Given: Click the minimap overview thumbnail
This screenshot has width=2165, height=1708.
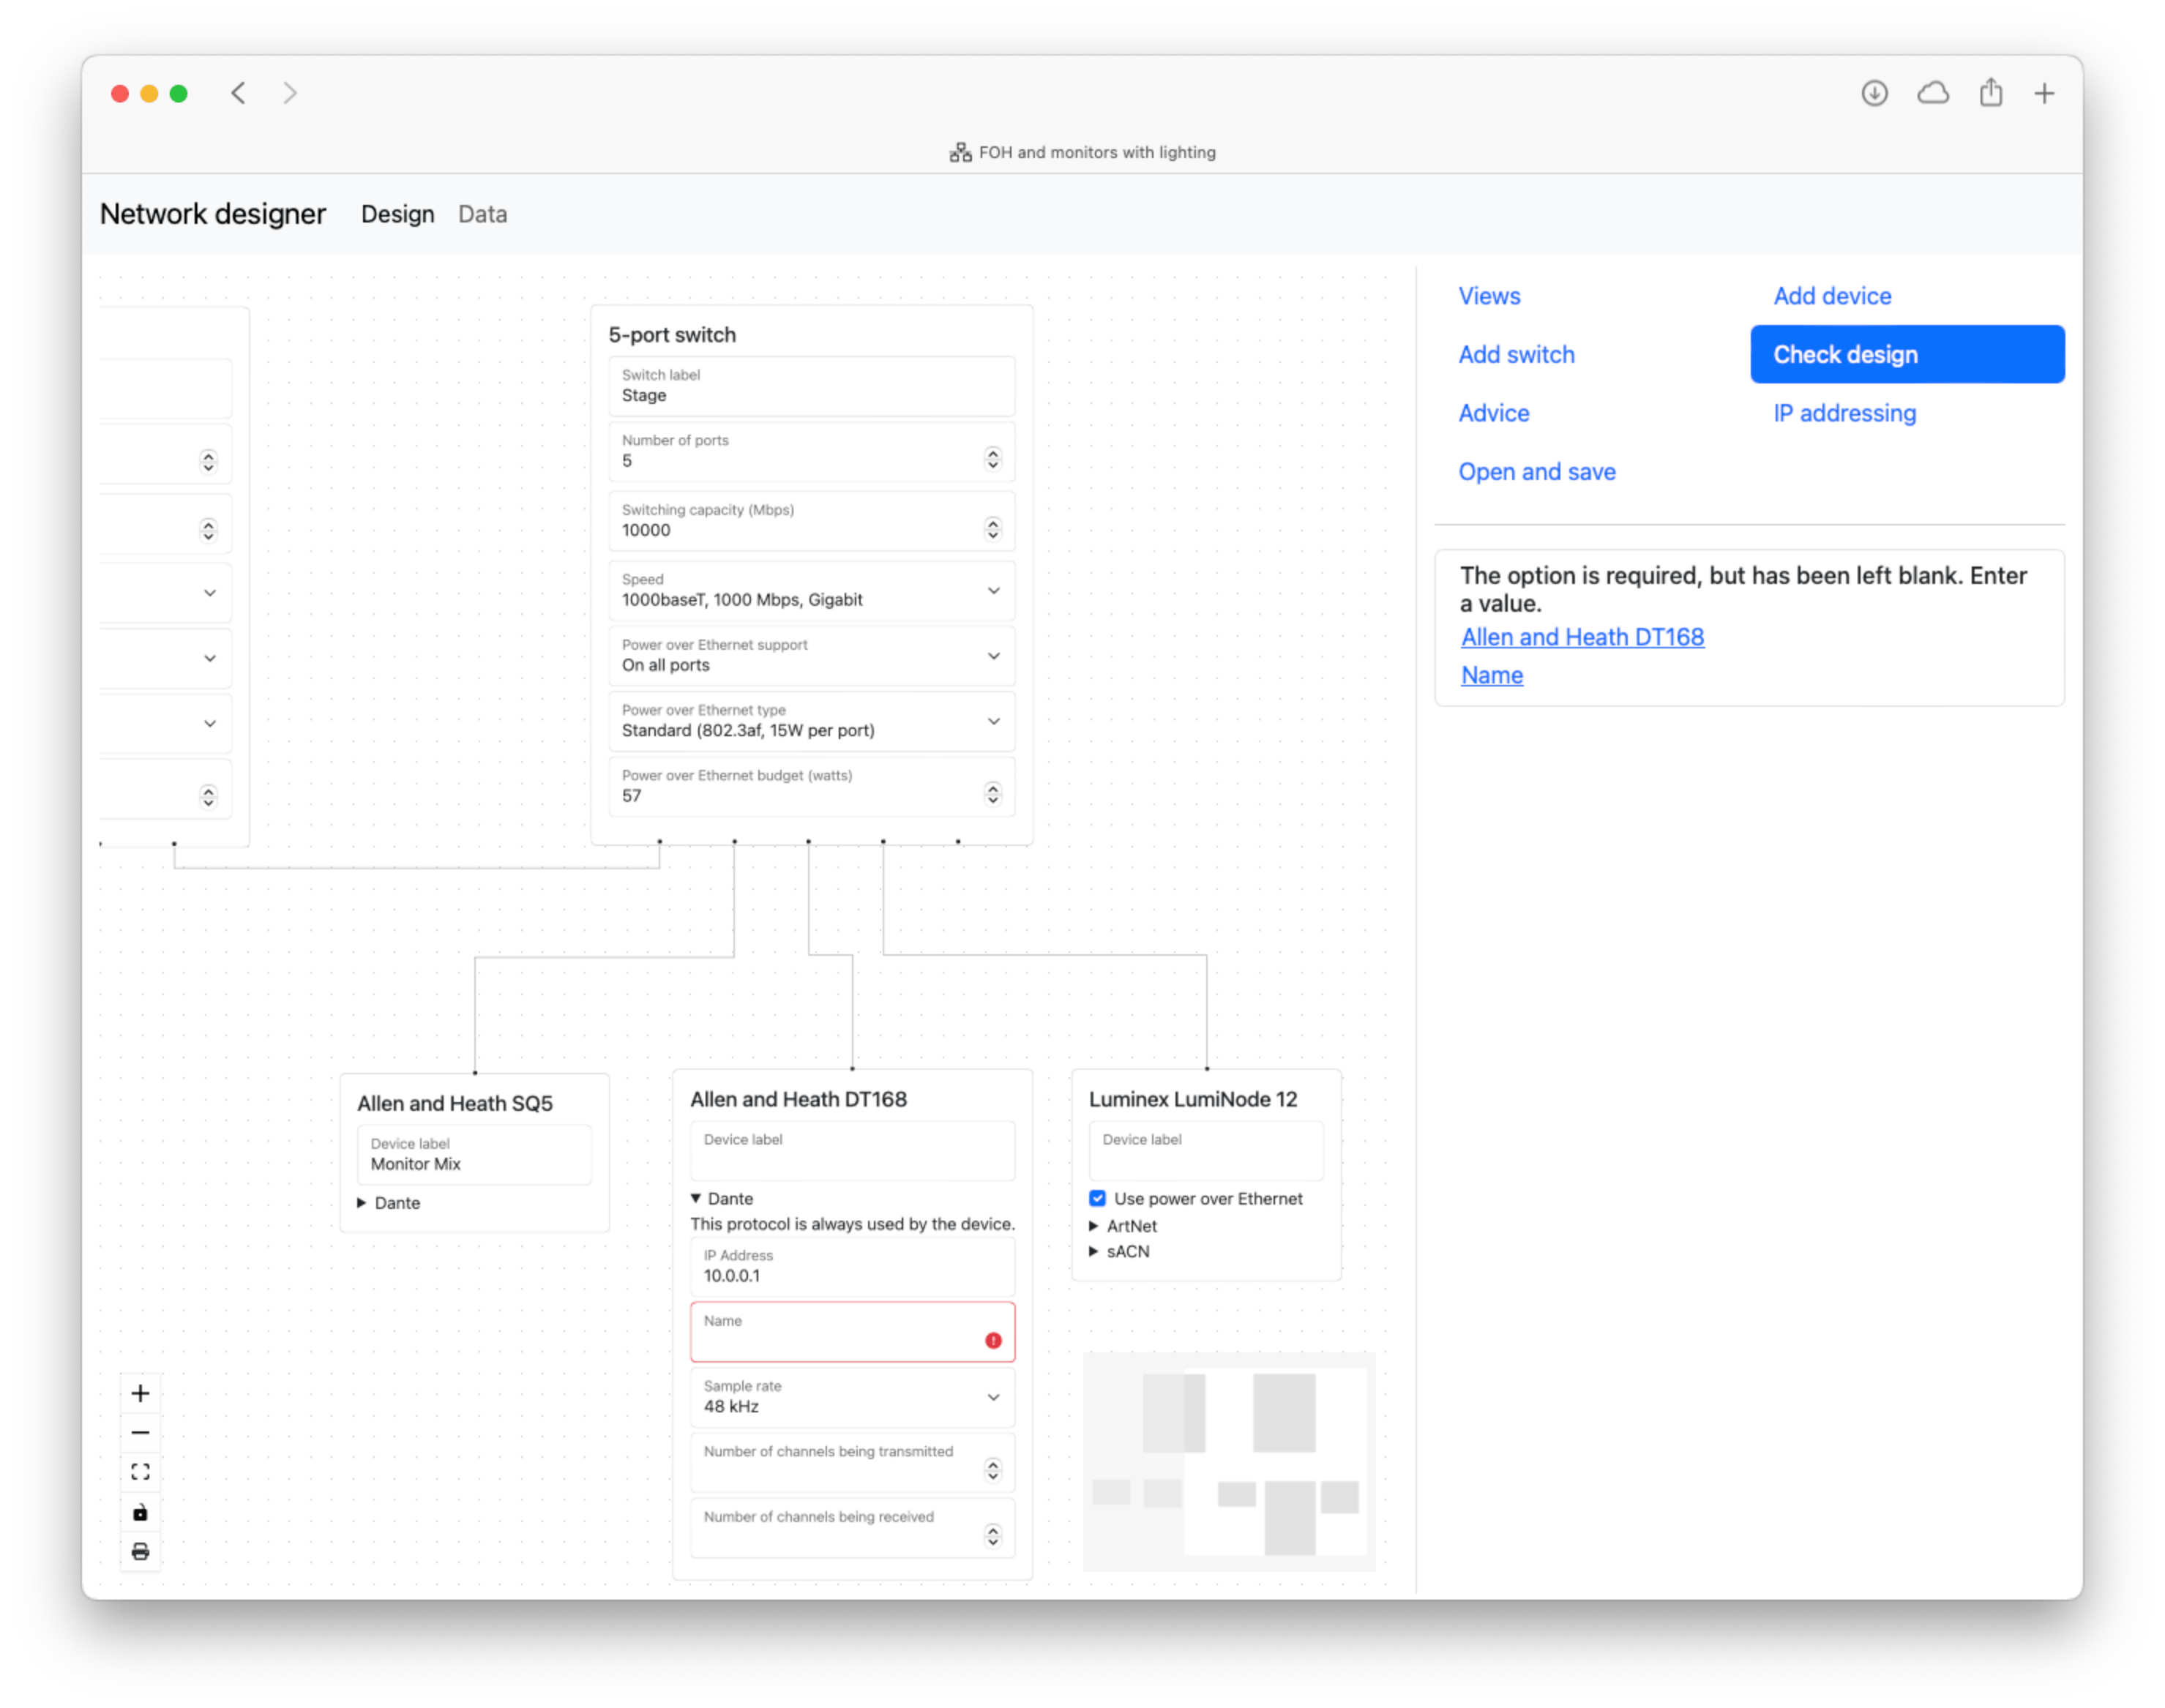Looking at the screenshot, I should [1229, 1461].
